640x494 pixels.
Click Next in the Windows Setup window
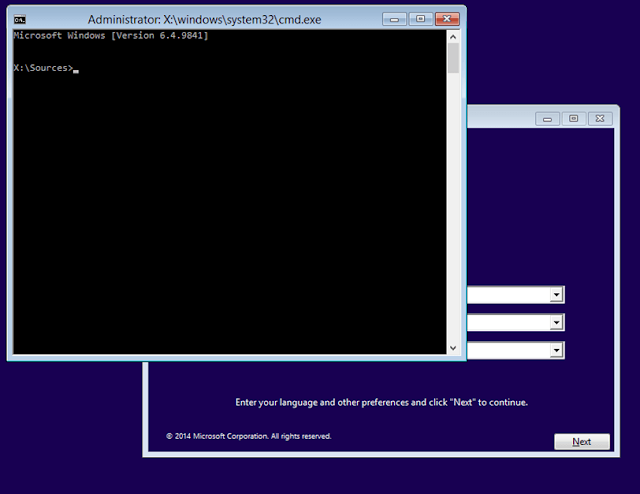click(582, 442)
